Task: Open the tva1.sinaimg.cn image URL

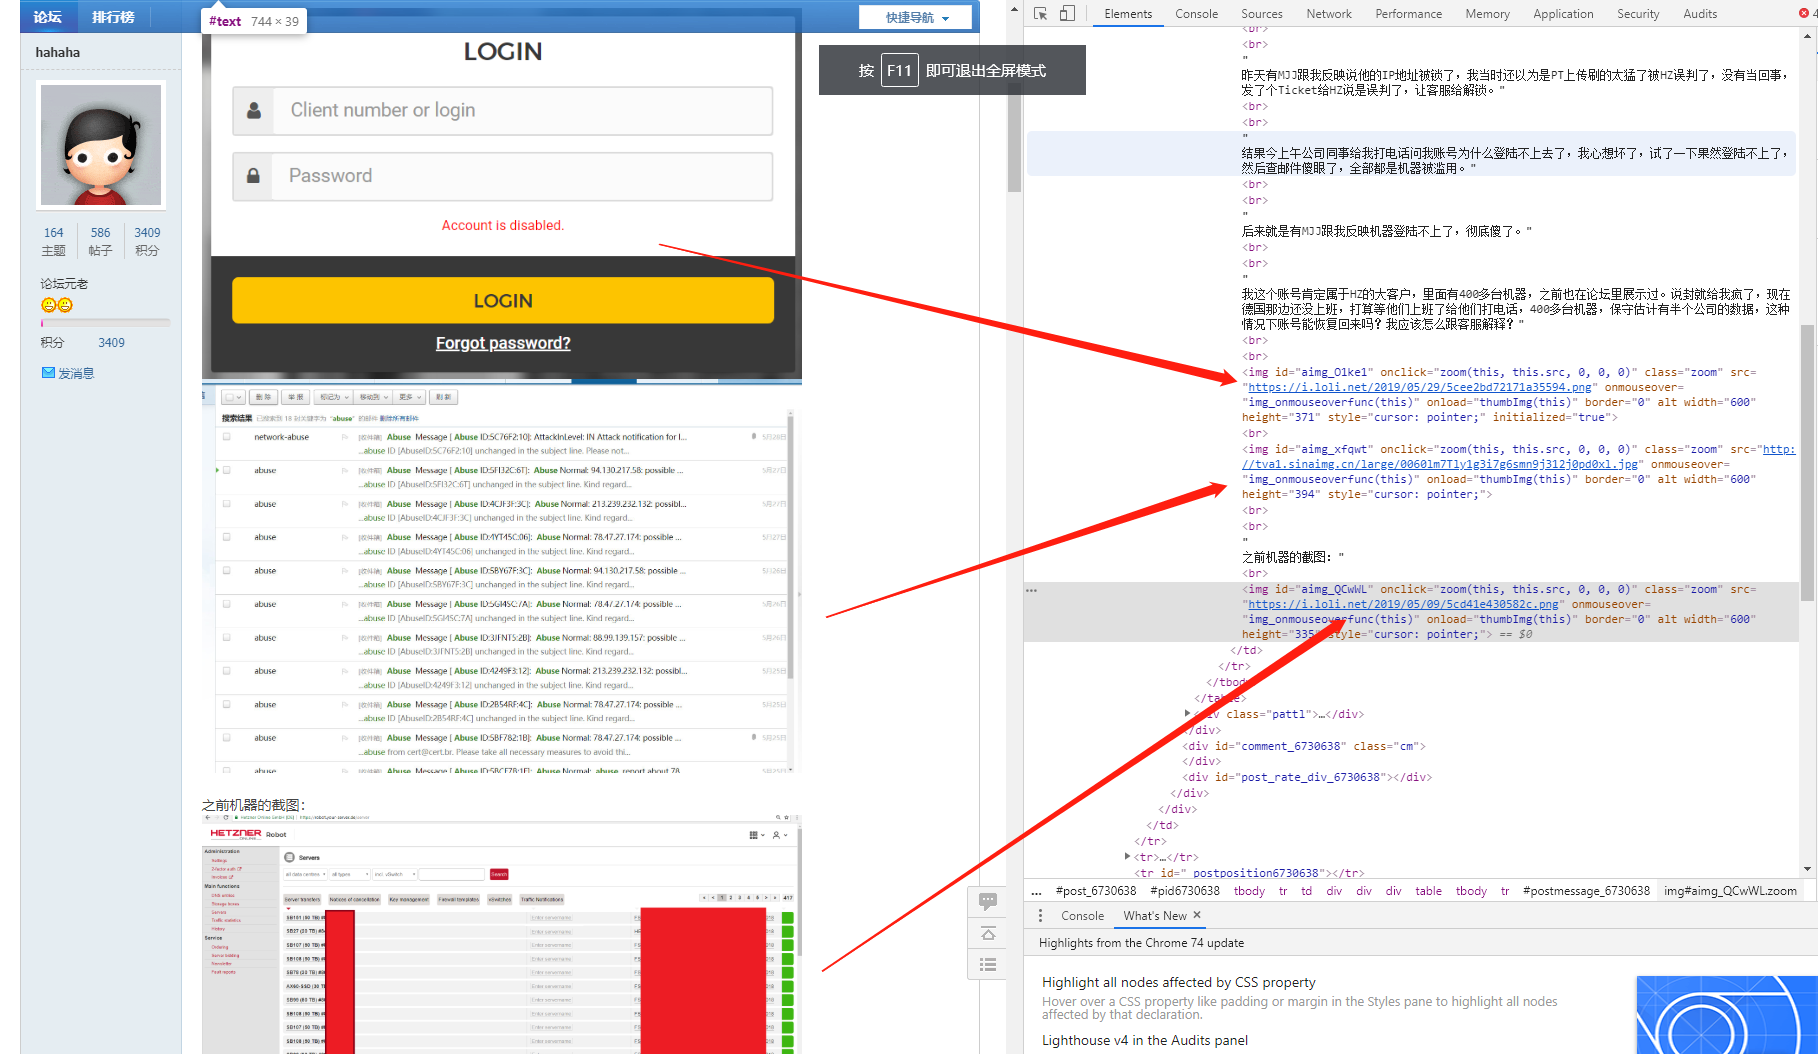Action: pyautogui.click(x=1519, y=457)
